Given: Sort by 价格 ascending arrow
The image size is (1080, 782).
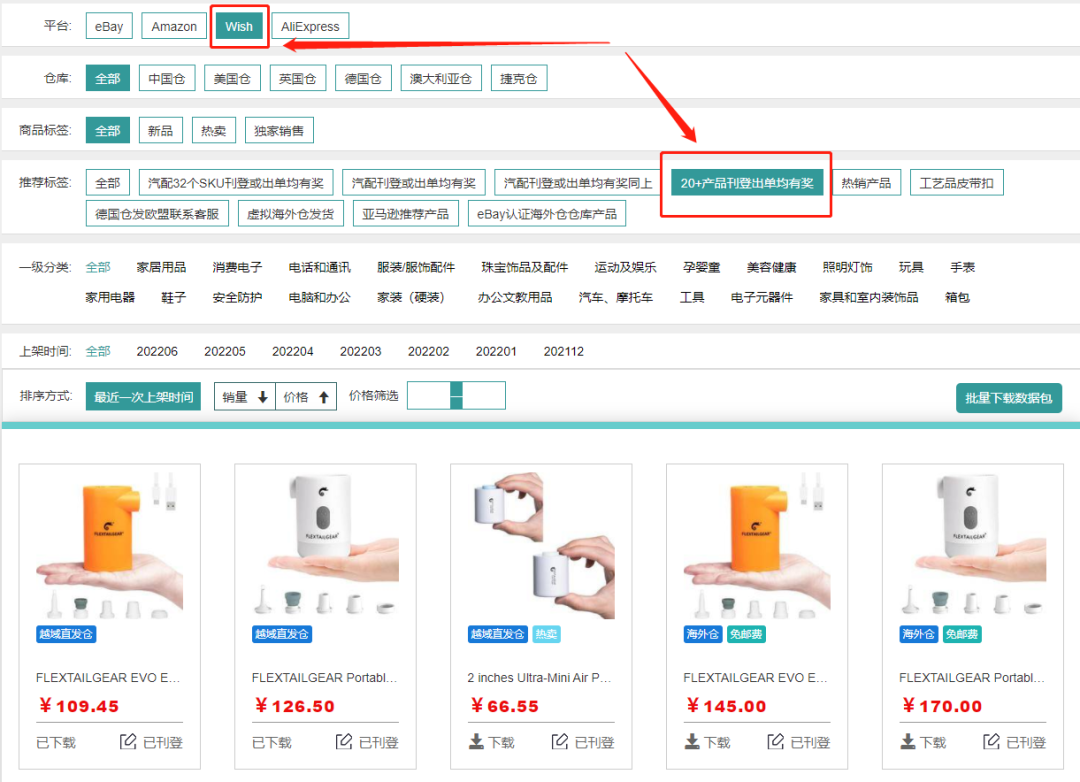Looking at the screenshot, I should [x=324, y=397].
